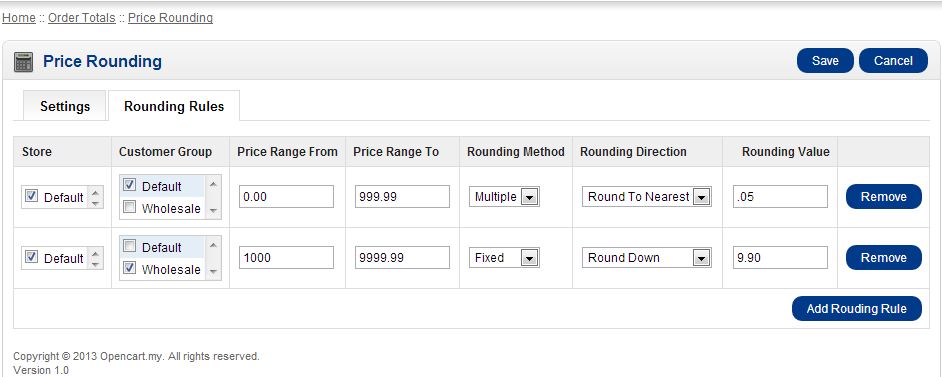The width and height of the screenshot is (942, 377).
Task: Uncheck Default customer group in first rule
Action: (x=129, y=185)
